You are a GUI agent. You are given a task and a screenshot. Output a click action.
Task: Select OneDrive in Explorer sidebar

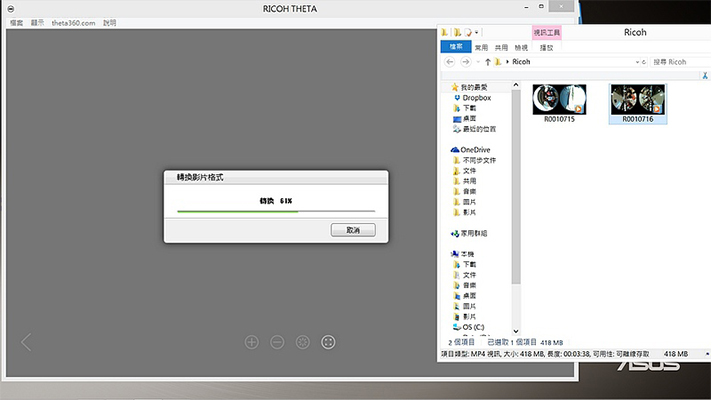tap(475, 150)
